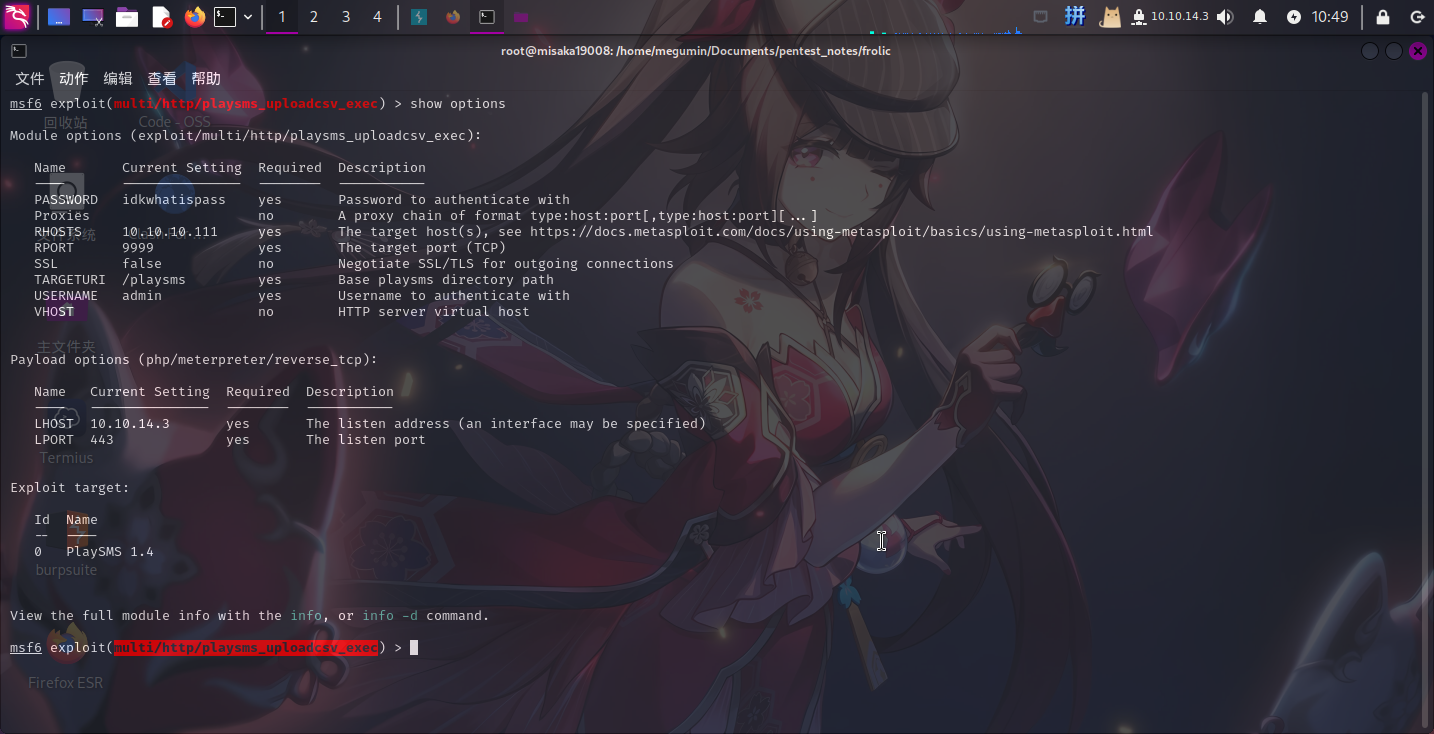Click the RHOSTS value 10.10.10.111
Screen dimensions: 1434x734
click(170, 232)
